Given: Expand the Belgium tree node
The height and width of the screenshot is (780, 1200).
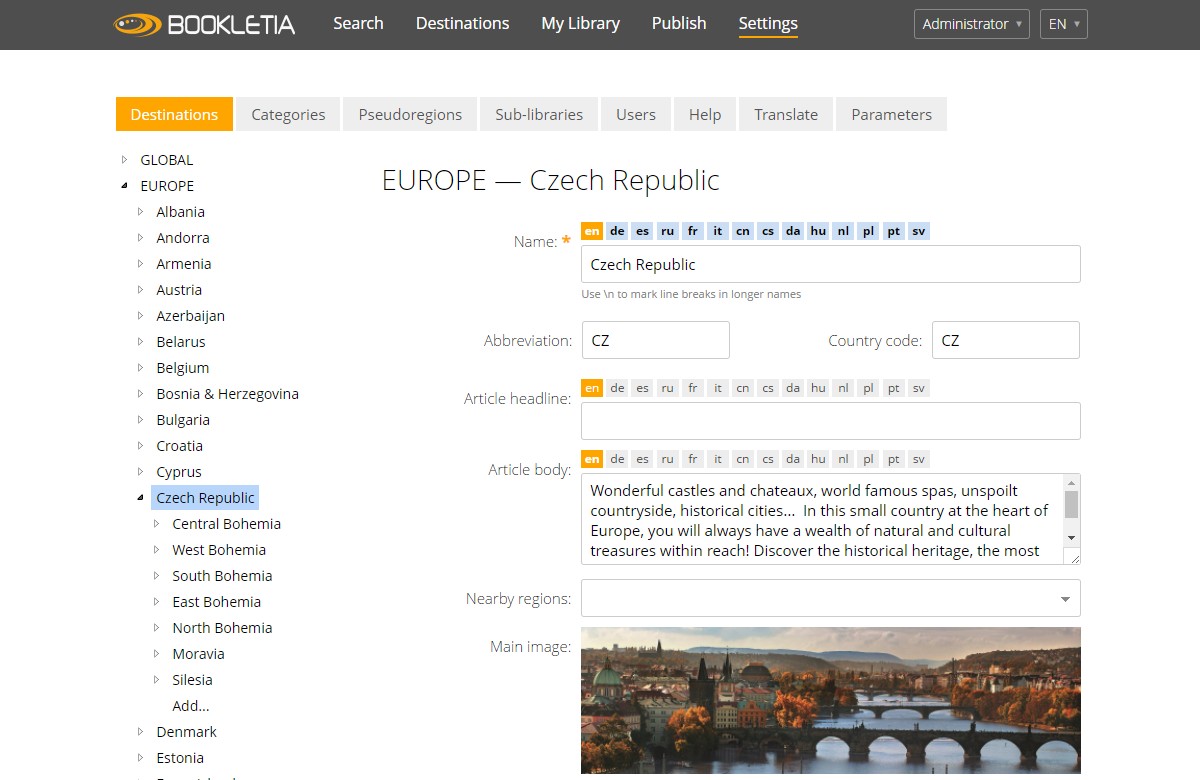Looking at the screenshot, I should [140, 368].
